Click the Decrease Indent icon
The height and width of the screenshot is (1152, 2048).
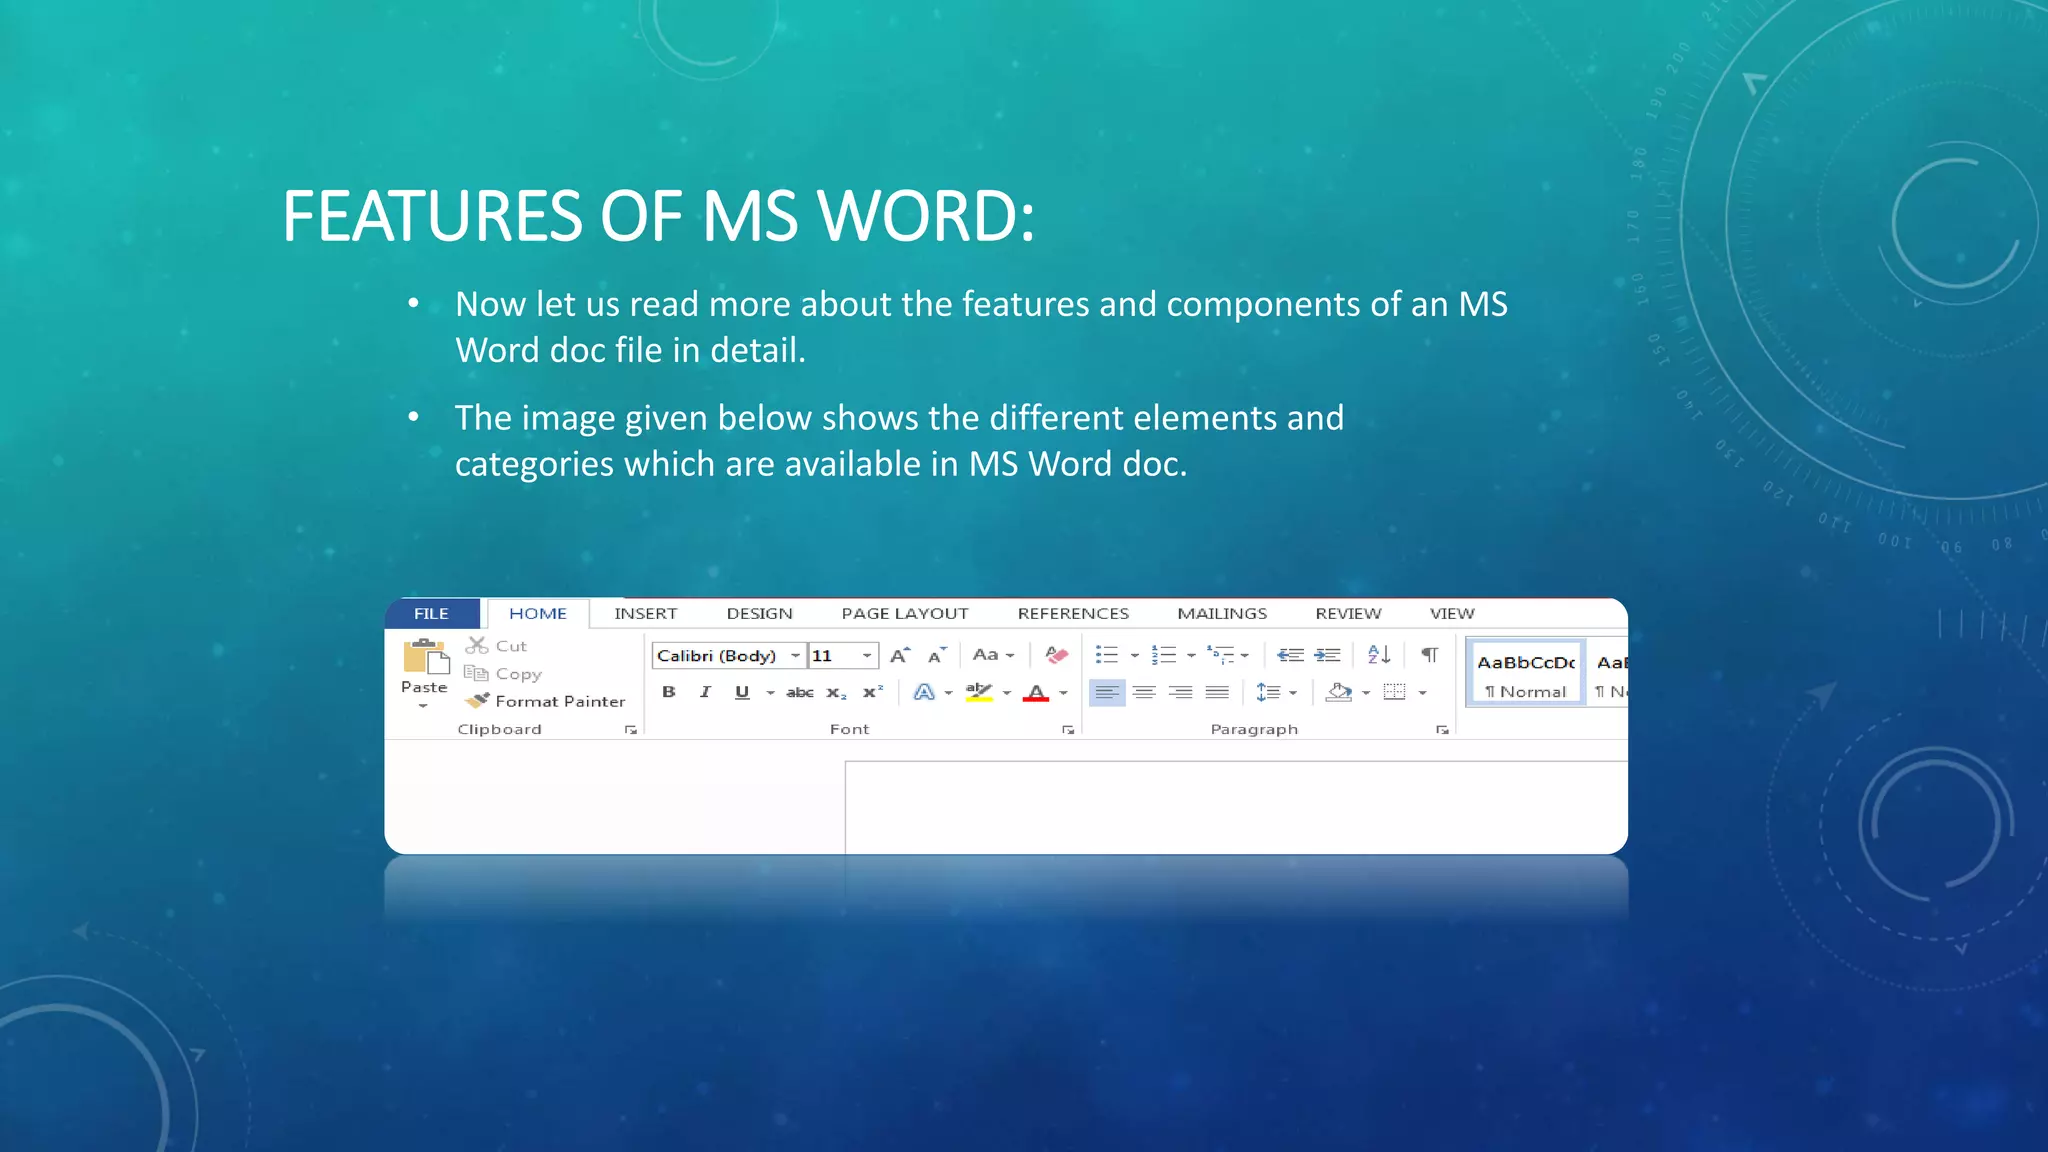click(x=1290, y=655)
